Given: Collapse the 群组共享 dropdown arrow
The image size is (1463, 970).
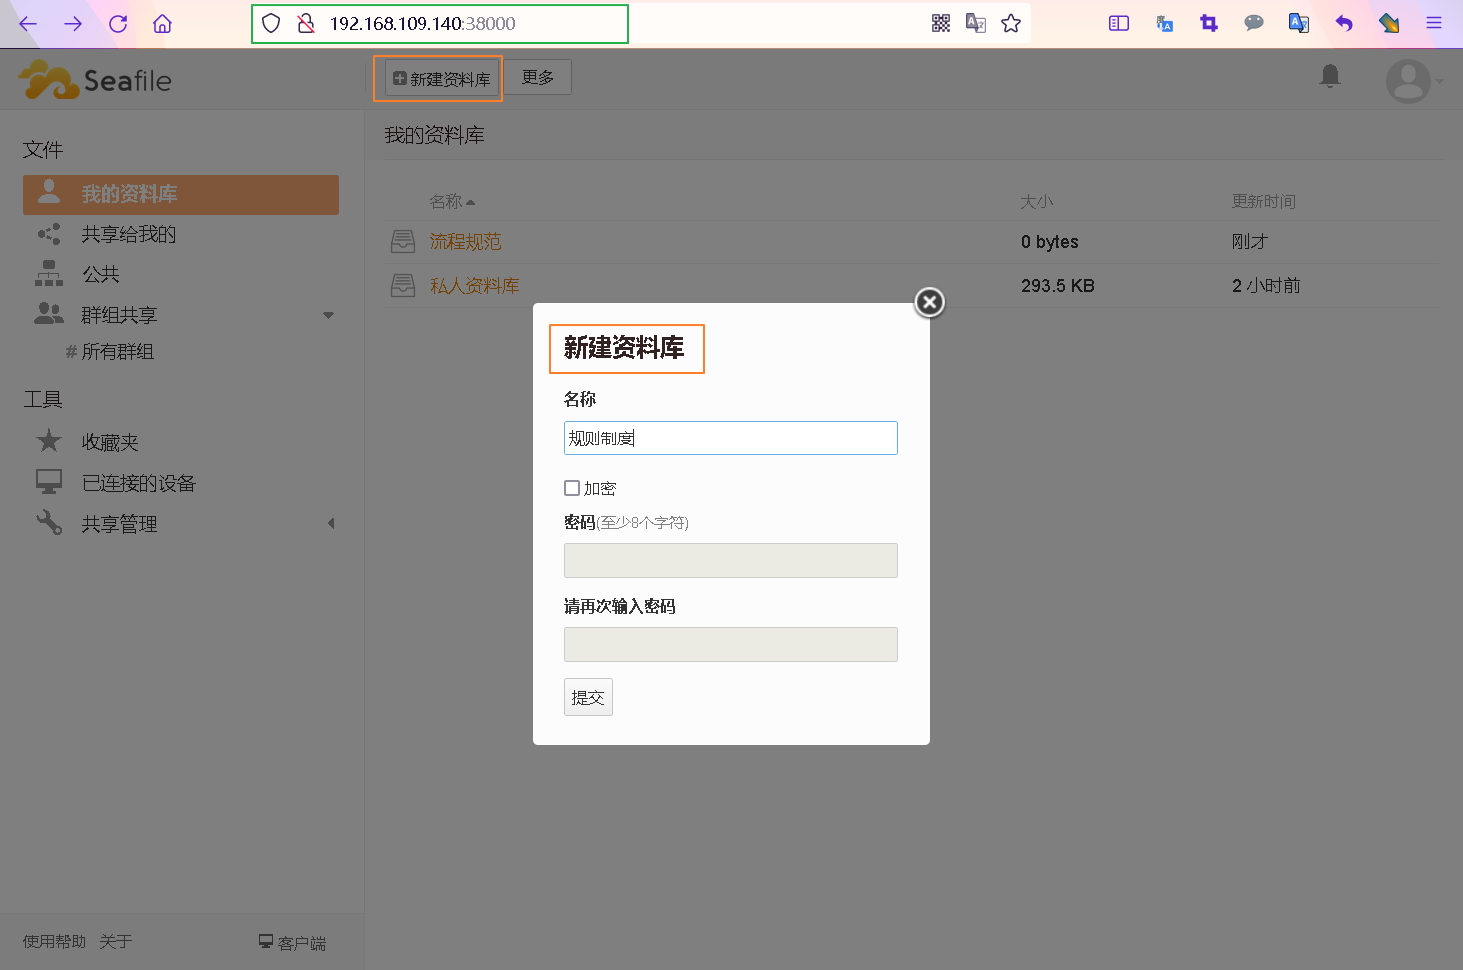Looking at the screenshot, I should click(x=328, y=316).
